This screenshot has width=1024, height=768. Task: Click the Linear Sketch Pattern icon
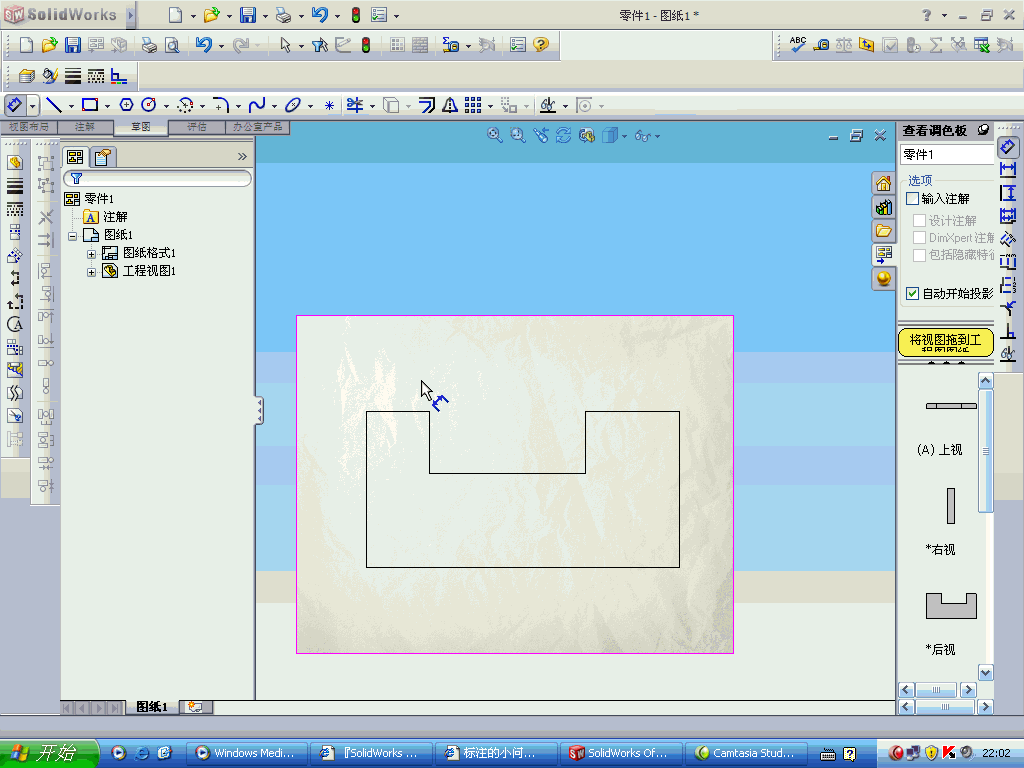click(x=473, y=105)
